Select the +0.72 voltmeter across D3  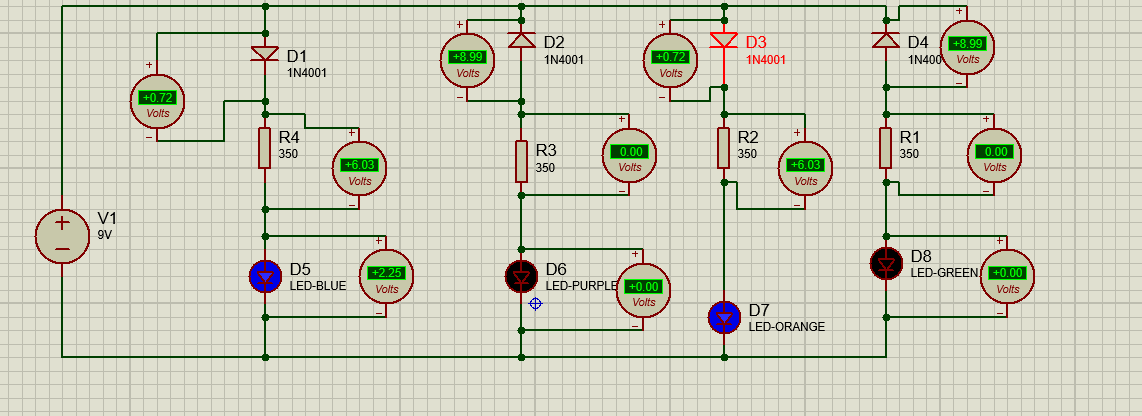(670, 59)
